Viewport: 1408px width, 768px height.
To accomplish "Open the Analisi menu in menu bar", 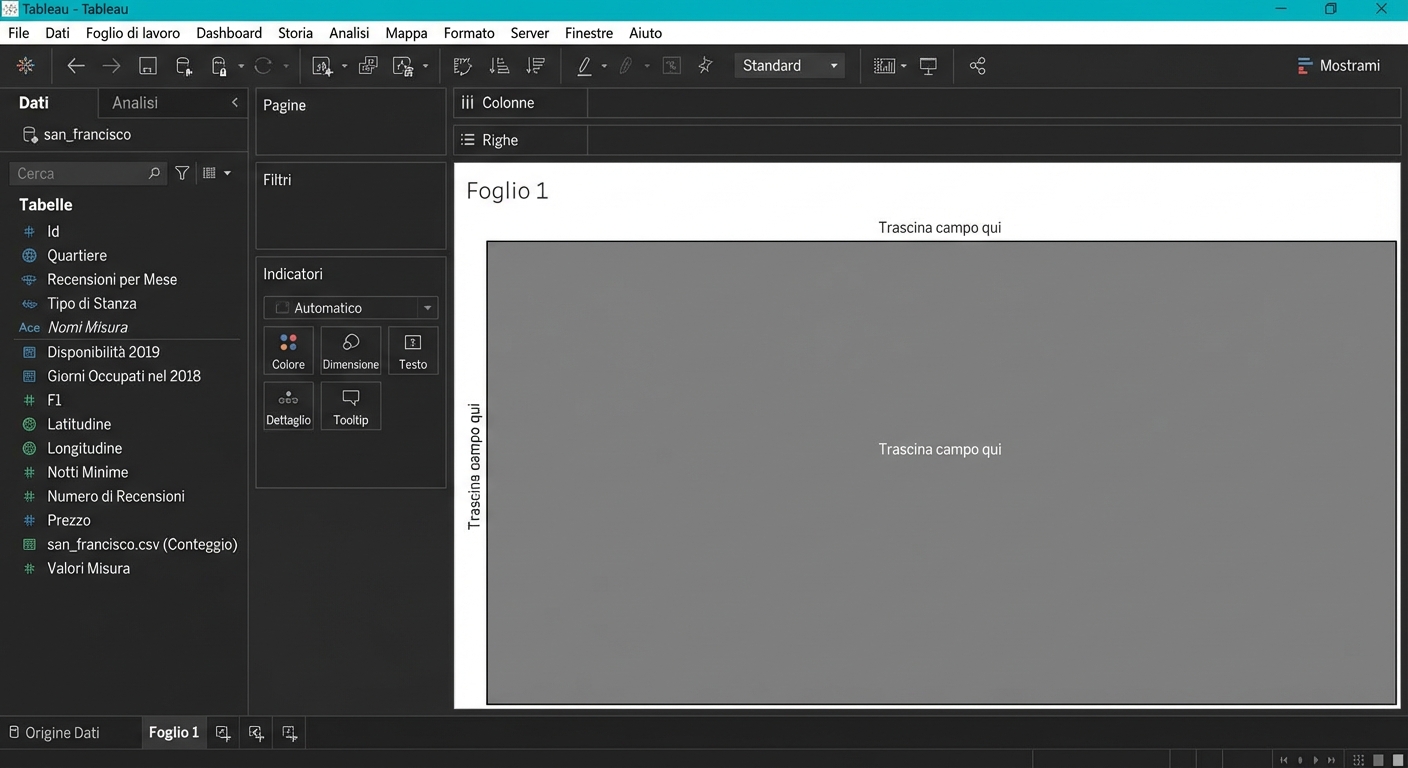I will tap(349, 33).
